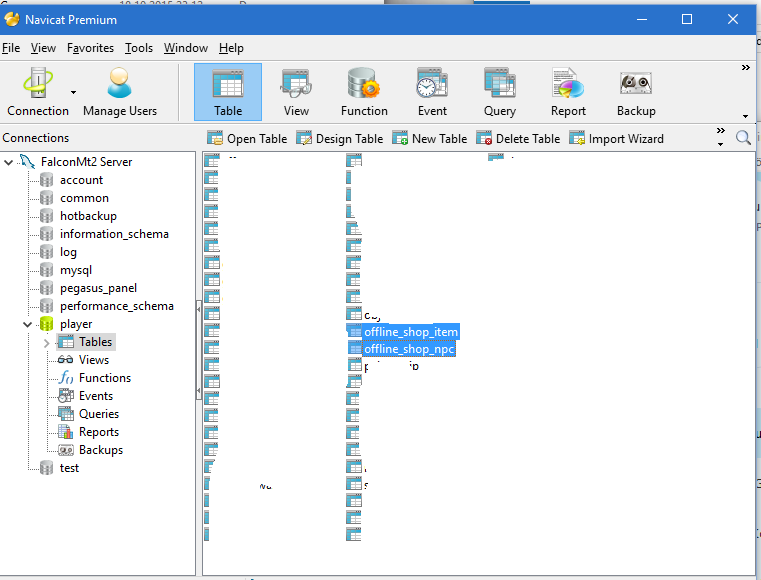
Task: Click Design Table button
Action: click(340, 139)
